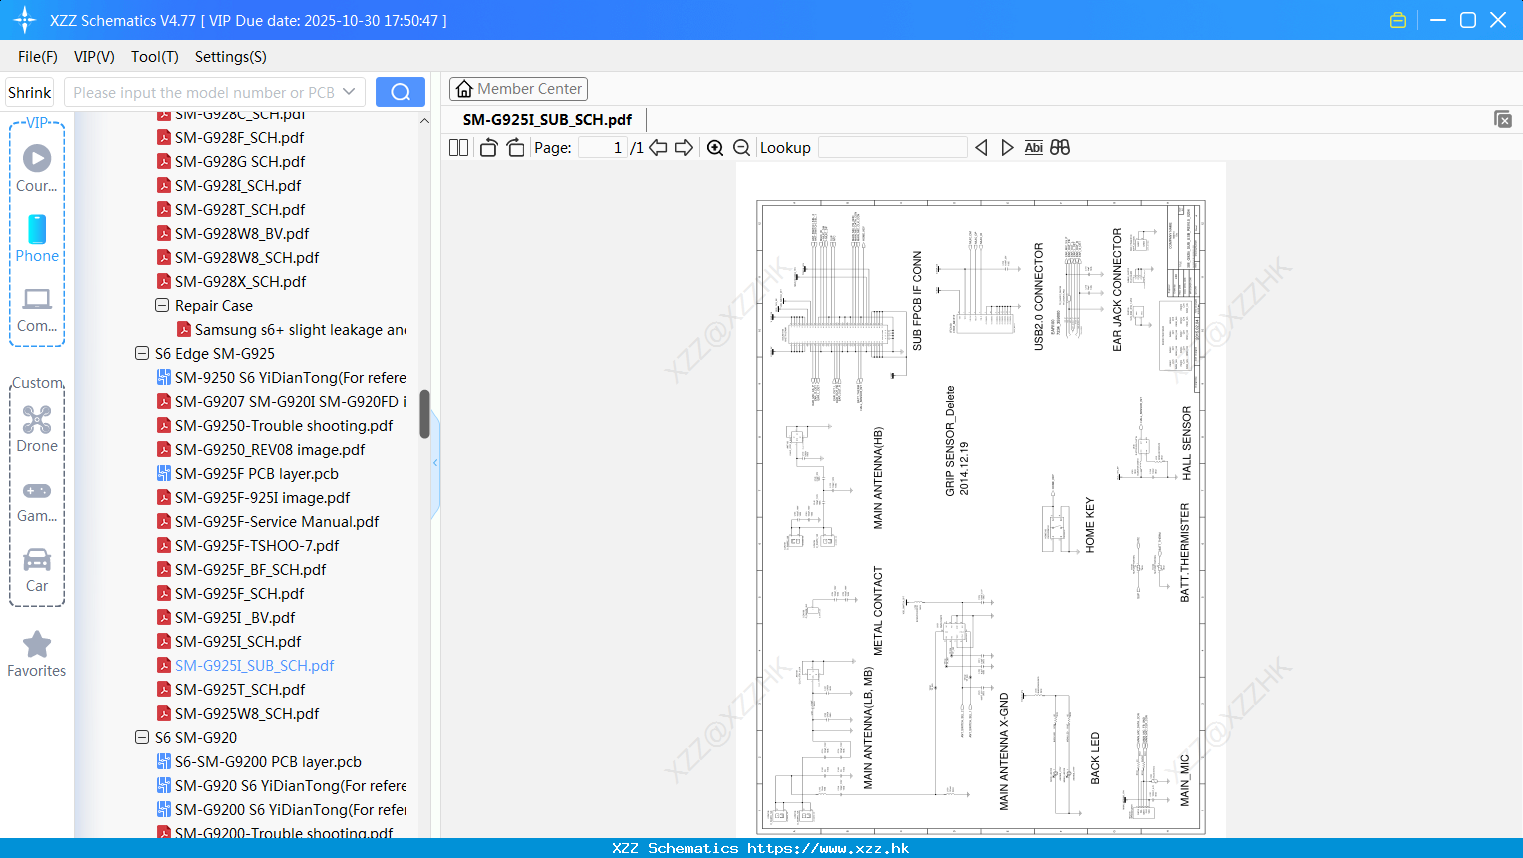Open the File(F) menu
1523x858 pixels.
(38, 57)
